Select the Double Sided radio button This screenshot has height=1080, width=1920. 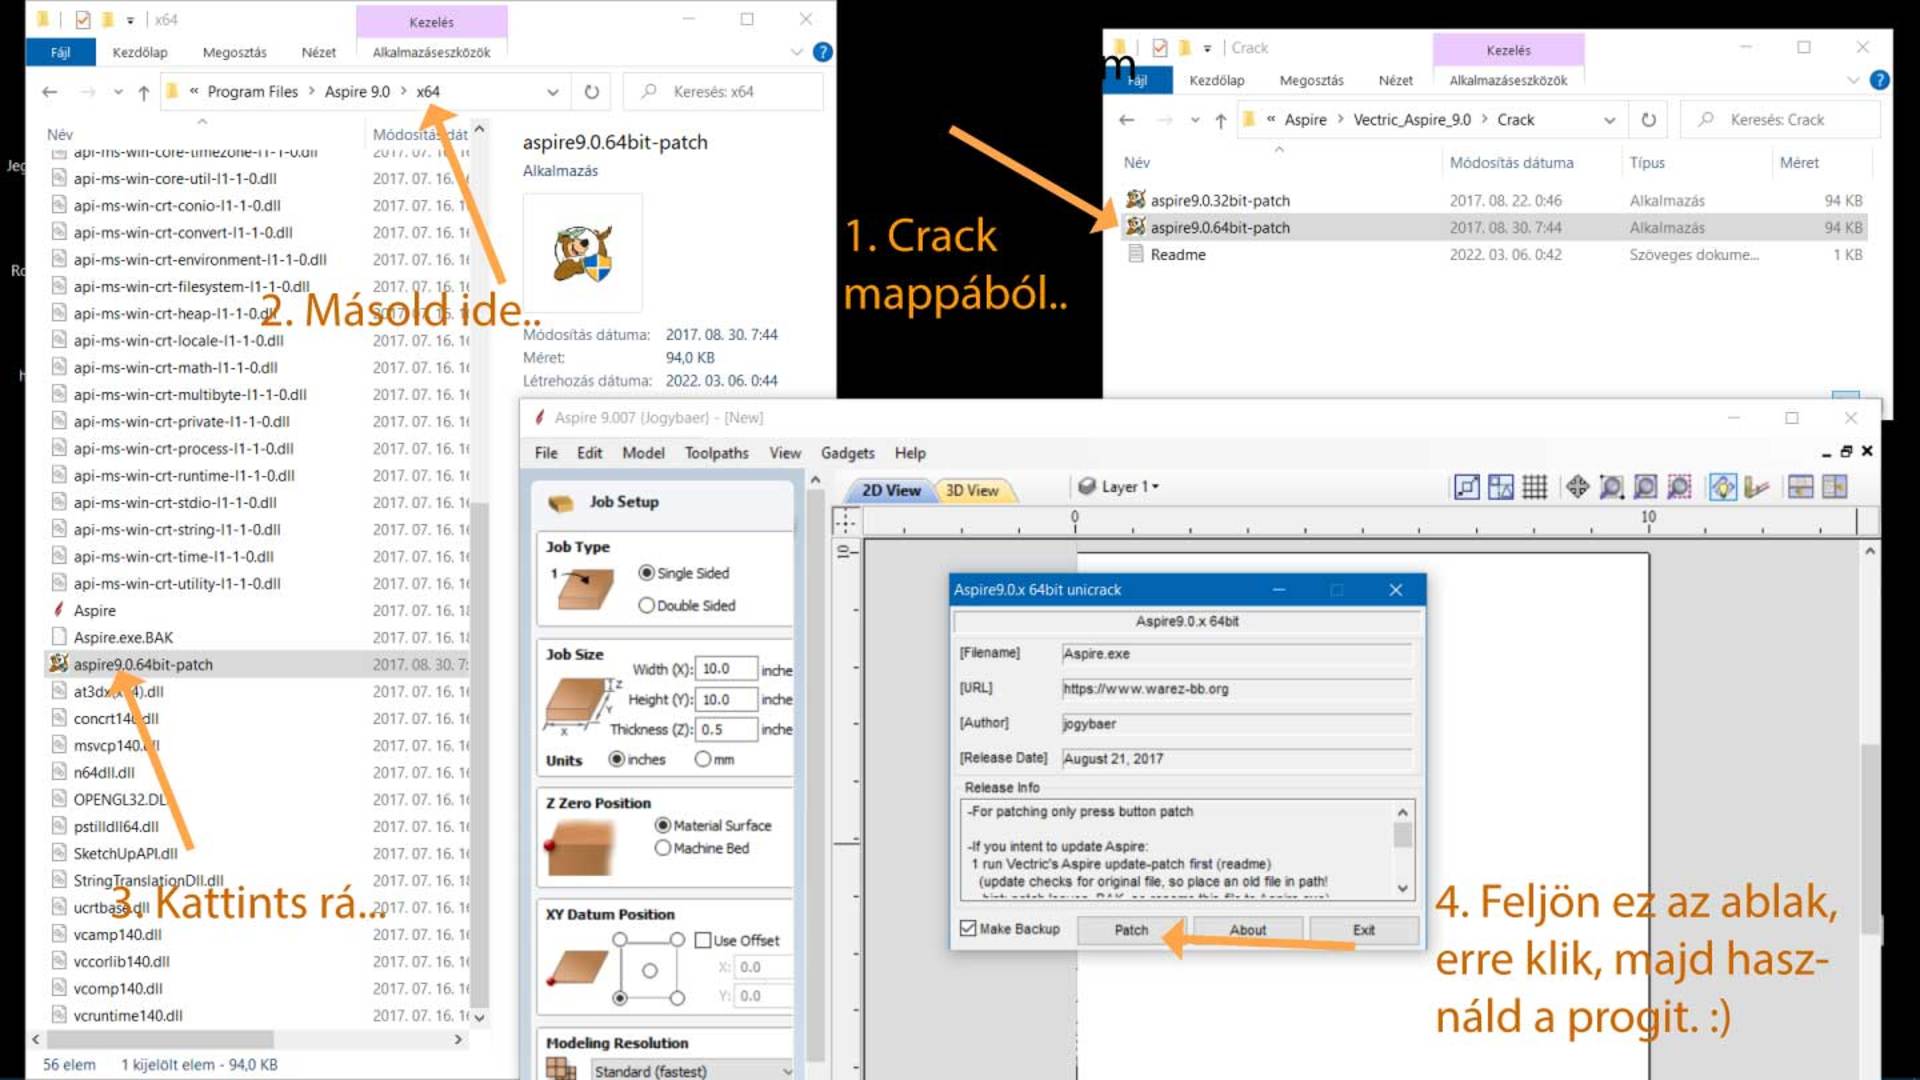coord(646,605)
